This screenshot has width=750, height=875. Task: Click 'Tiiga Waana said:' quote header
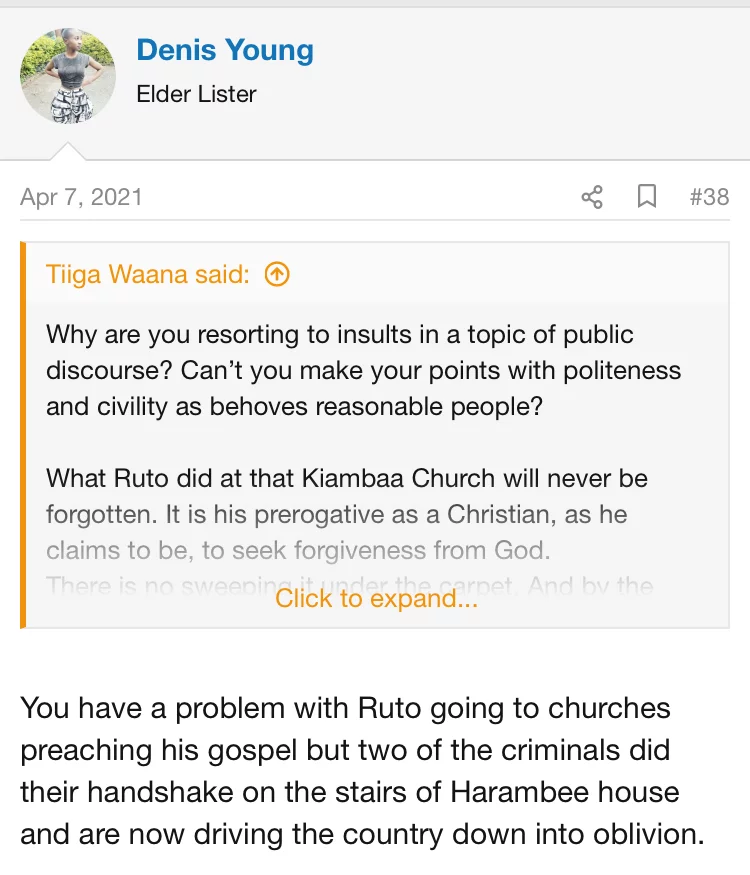click(x=148, y=274)
